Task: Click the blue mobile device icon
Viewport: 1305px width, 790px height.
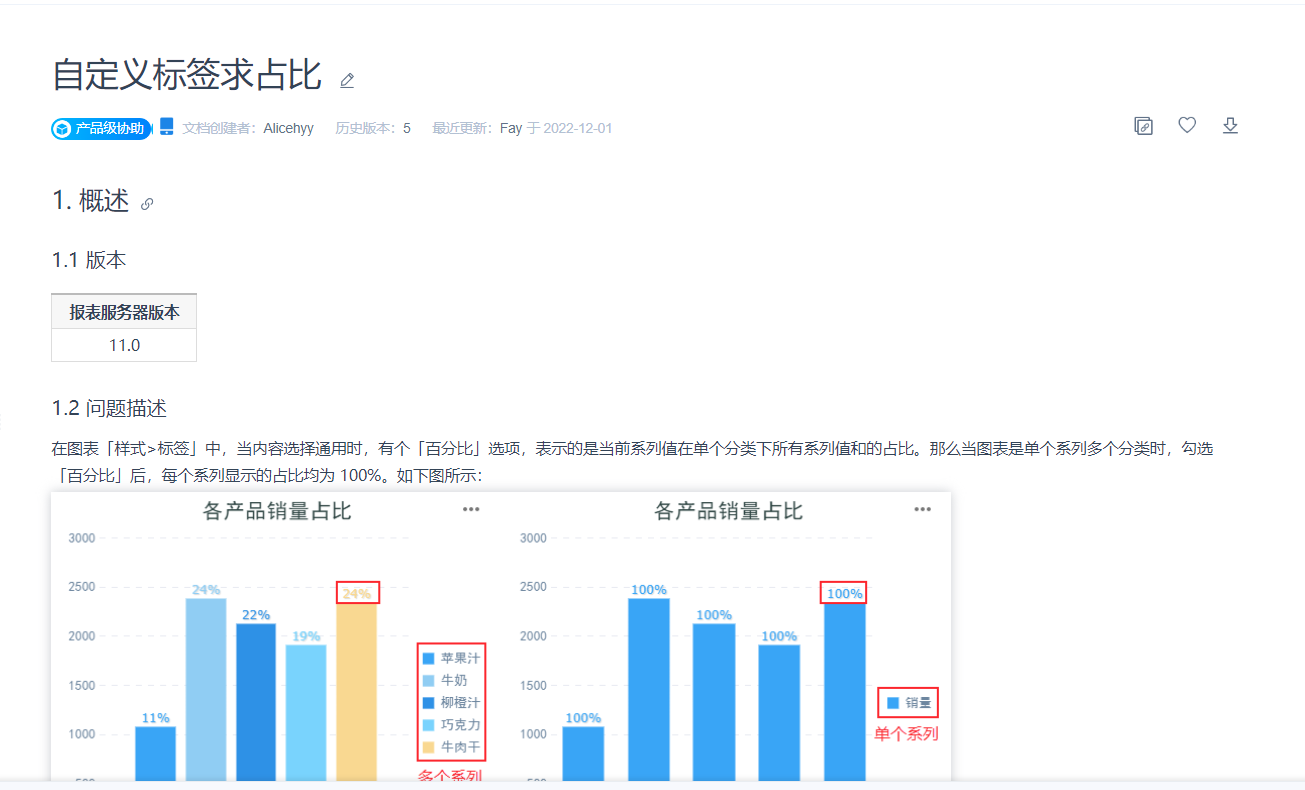Action: click(x=167, y=127)
